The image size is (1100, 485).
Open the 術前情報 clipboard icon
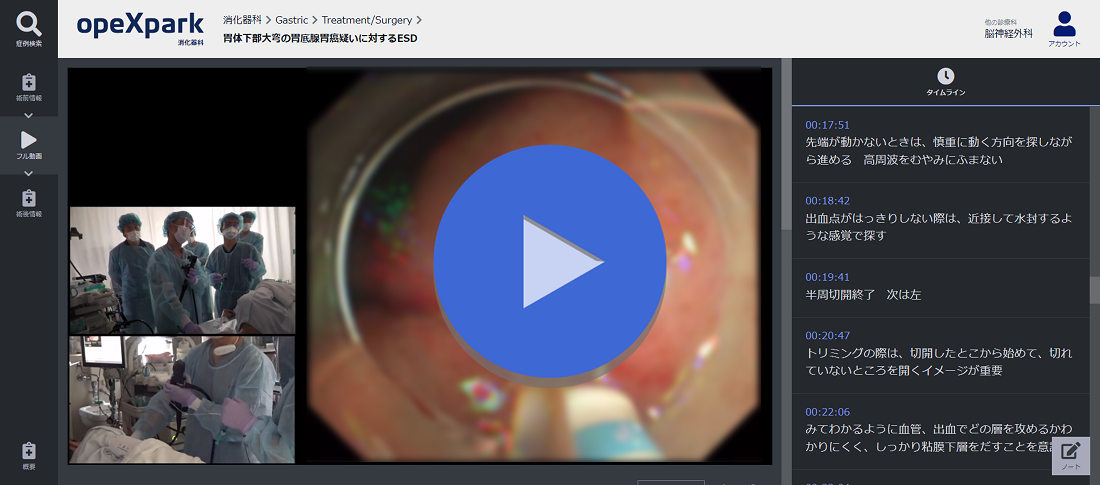click(29, 81)
